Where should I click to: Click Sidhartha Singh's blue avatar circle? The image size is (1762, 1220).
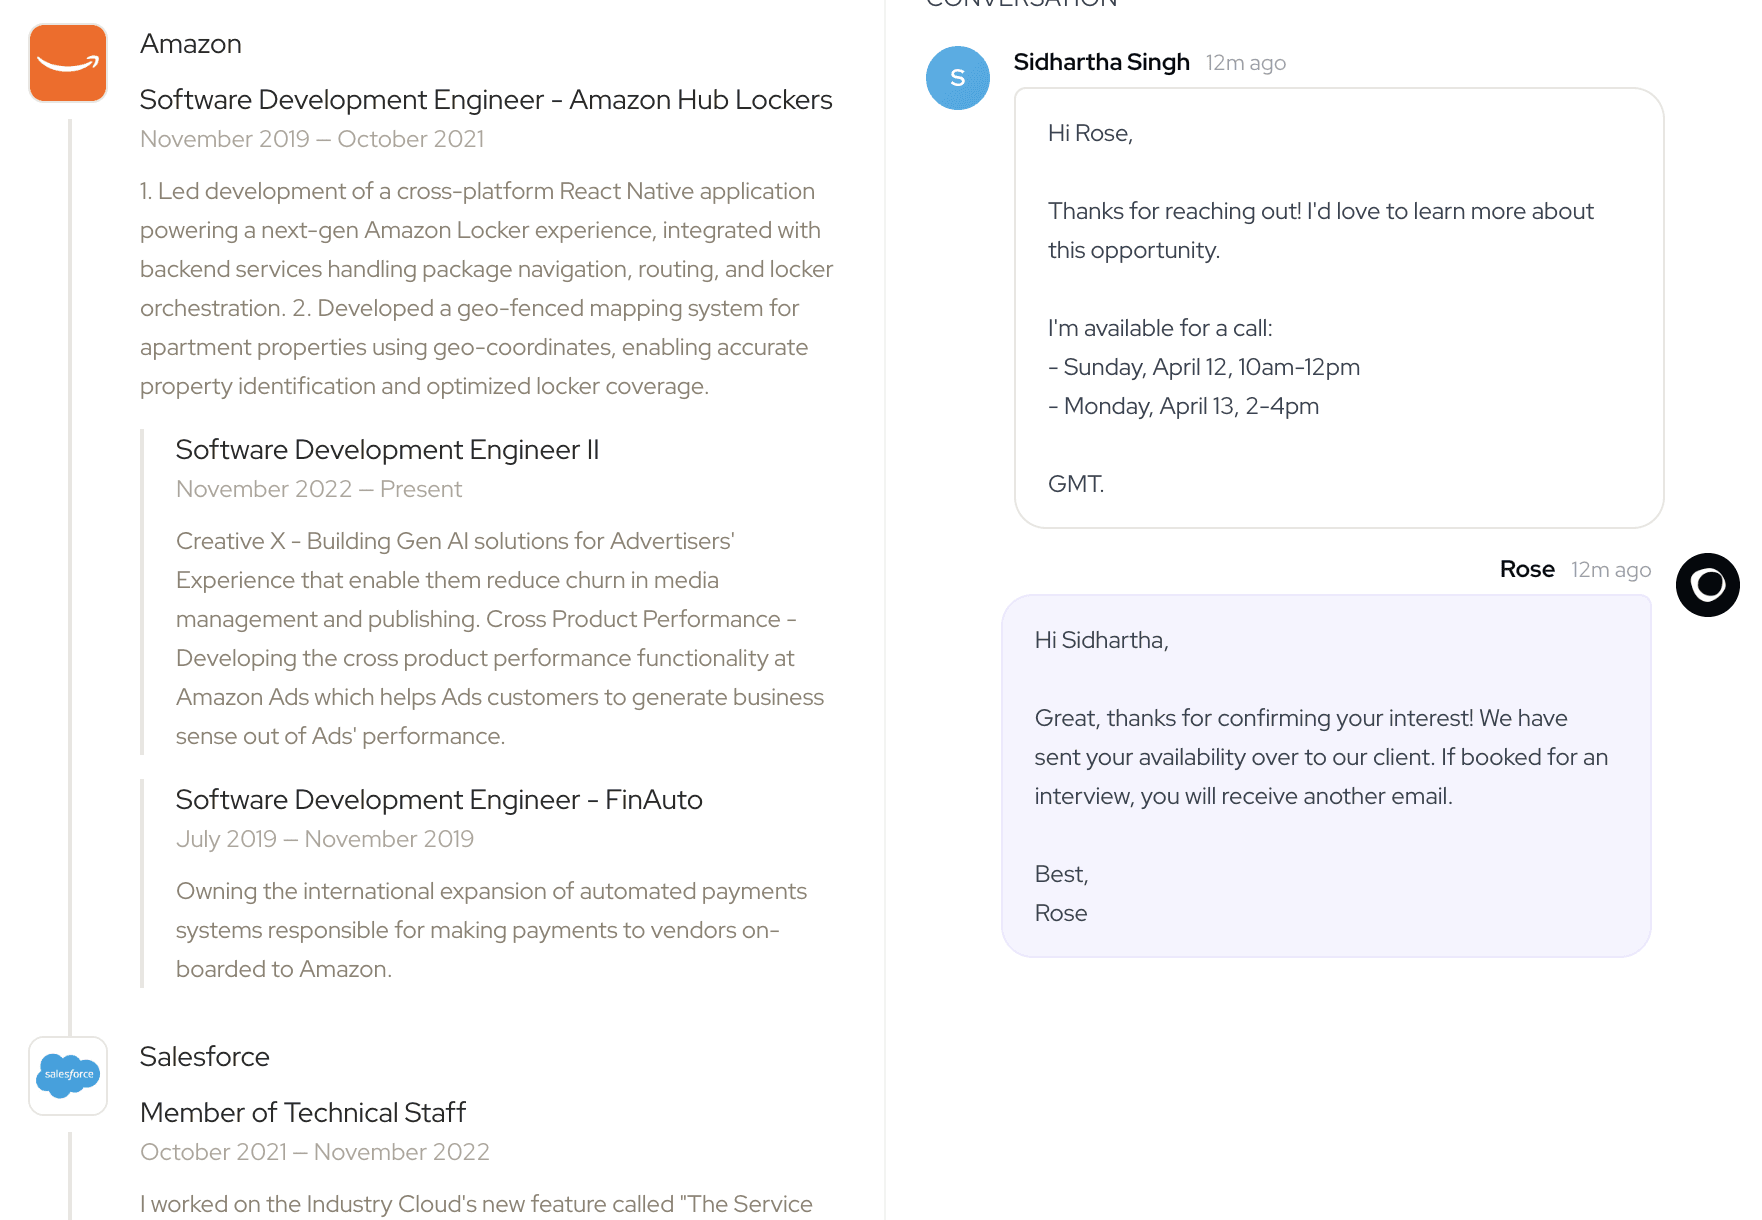pos(957,78)
